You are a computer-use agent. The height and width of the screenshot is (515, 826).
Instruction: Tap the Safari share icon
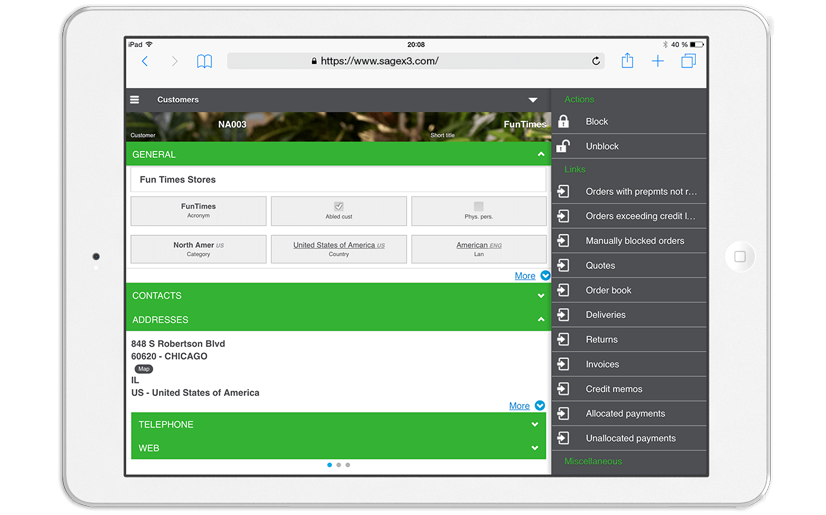pos(627,61)
